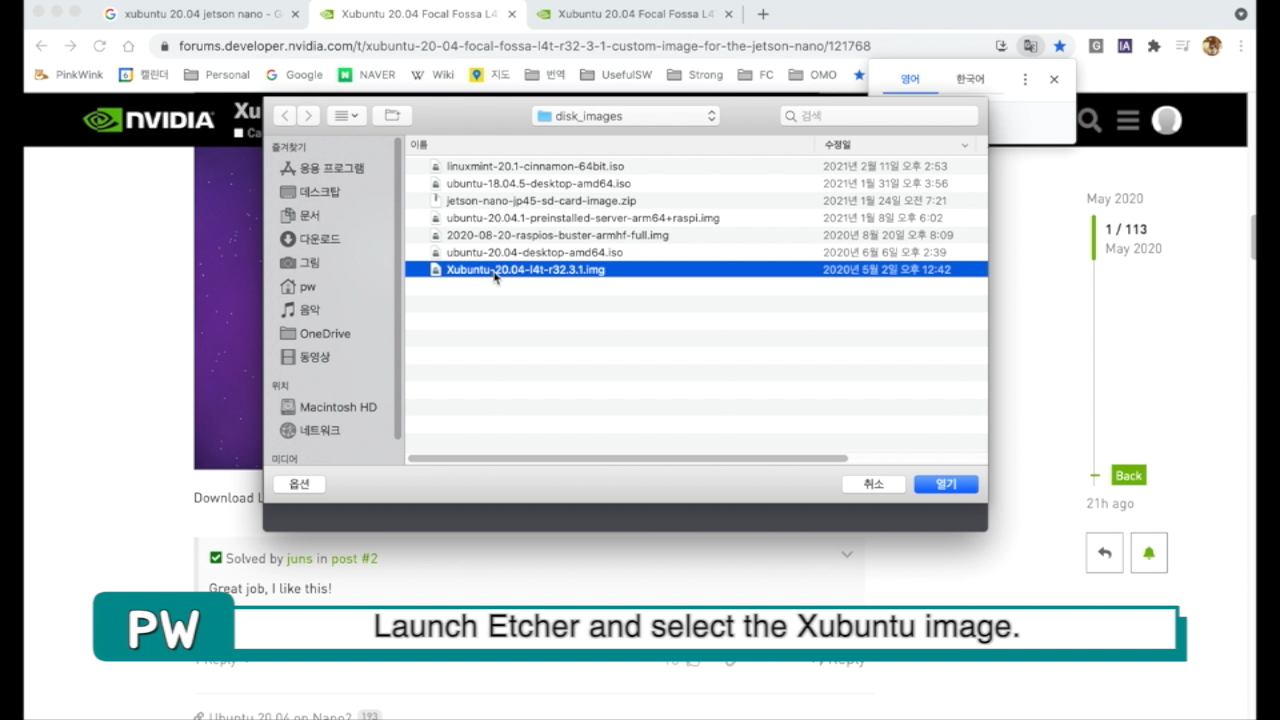The width and height of the screenshot is (1280, 720).
Task: Click the forums.developer.nvidia.com address bar
Action: (524, 46)
